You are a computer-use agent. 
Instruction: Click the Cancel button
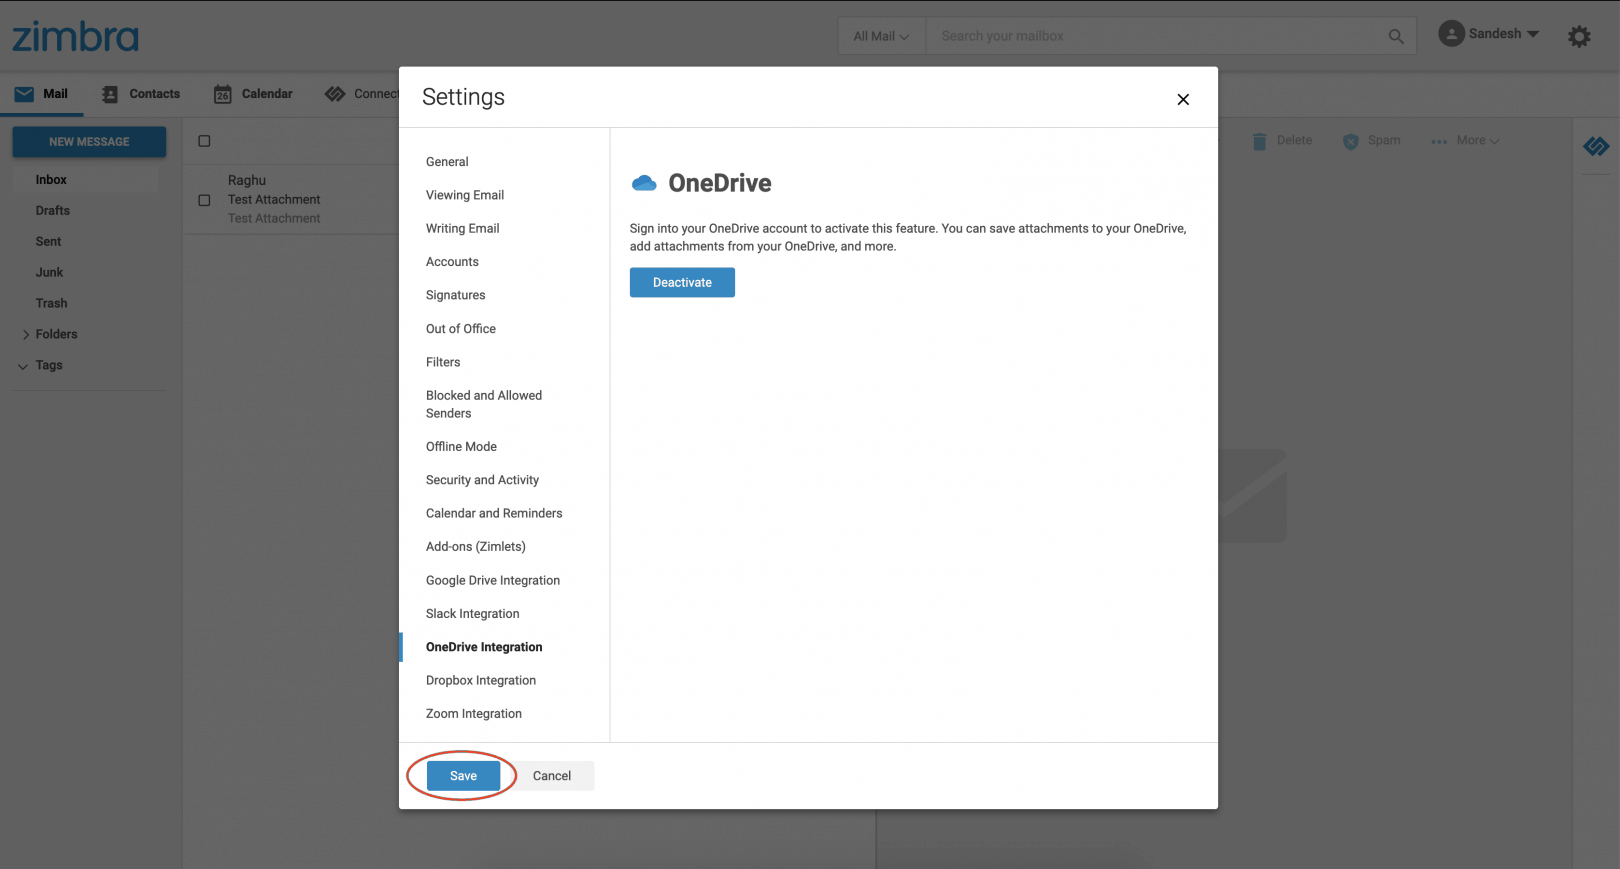(x=552, y=776)
